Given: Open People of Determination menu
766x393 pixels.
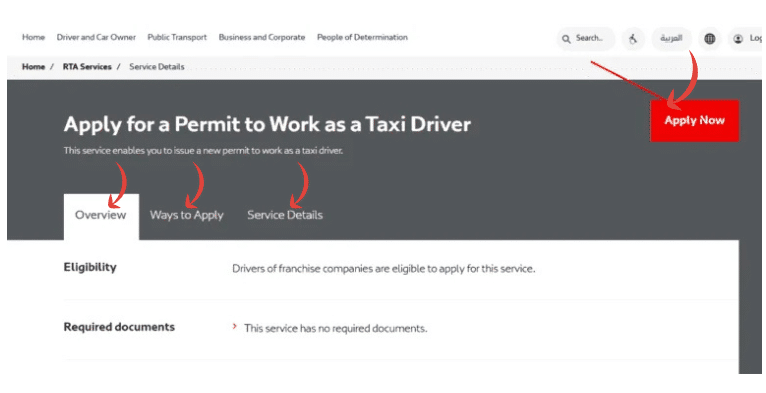Looking at the screenshot, I should [362, 37].
